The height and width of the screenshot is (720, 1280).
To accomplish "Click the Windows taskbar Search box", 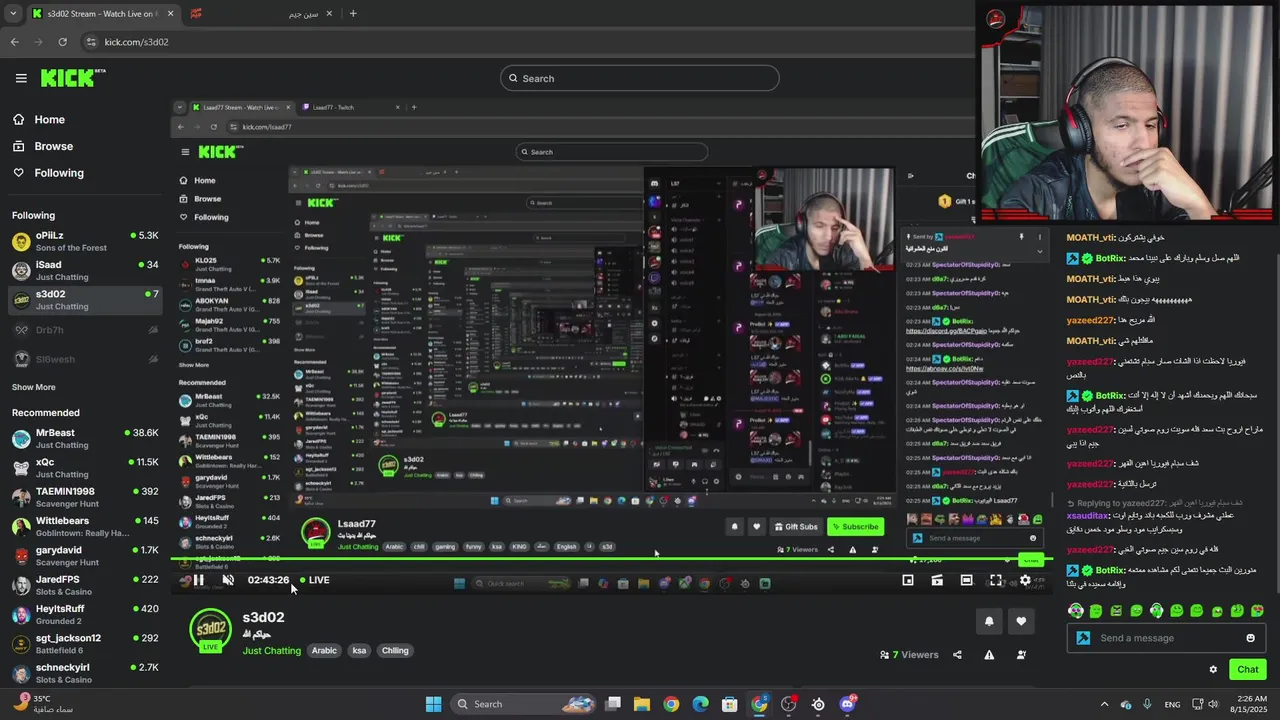I will [x=526, y=704].
